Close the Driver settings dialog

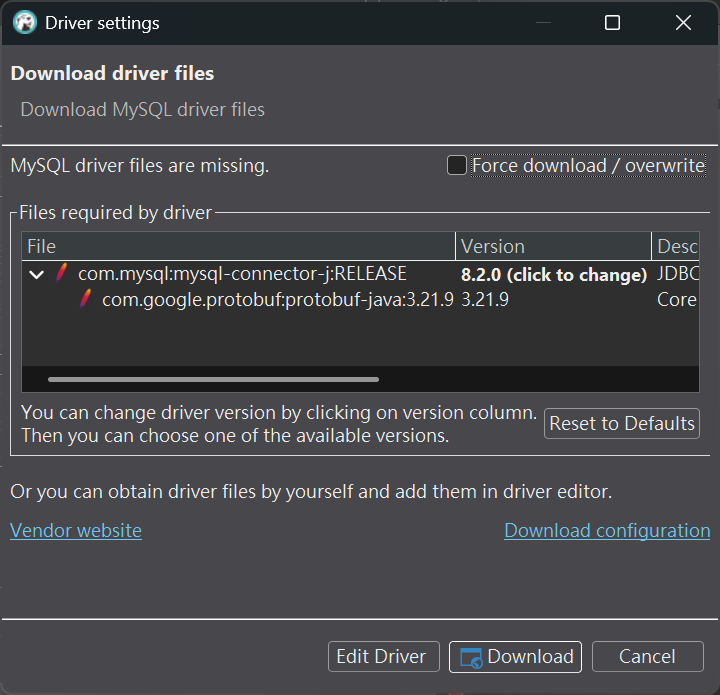683,22
